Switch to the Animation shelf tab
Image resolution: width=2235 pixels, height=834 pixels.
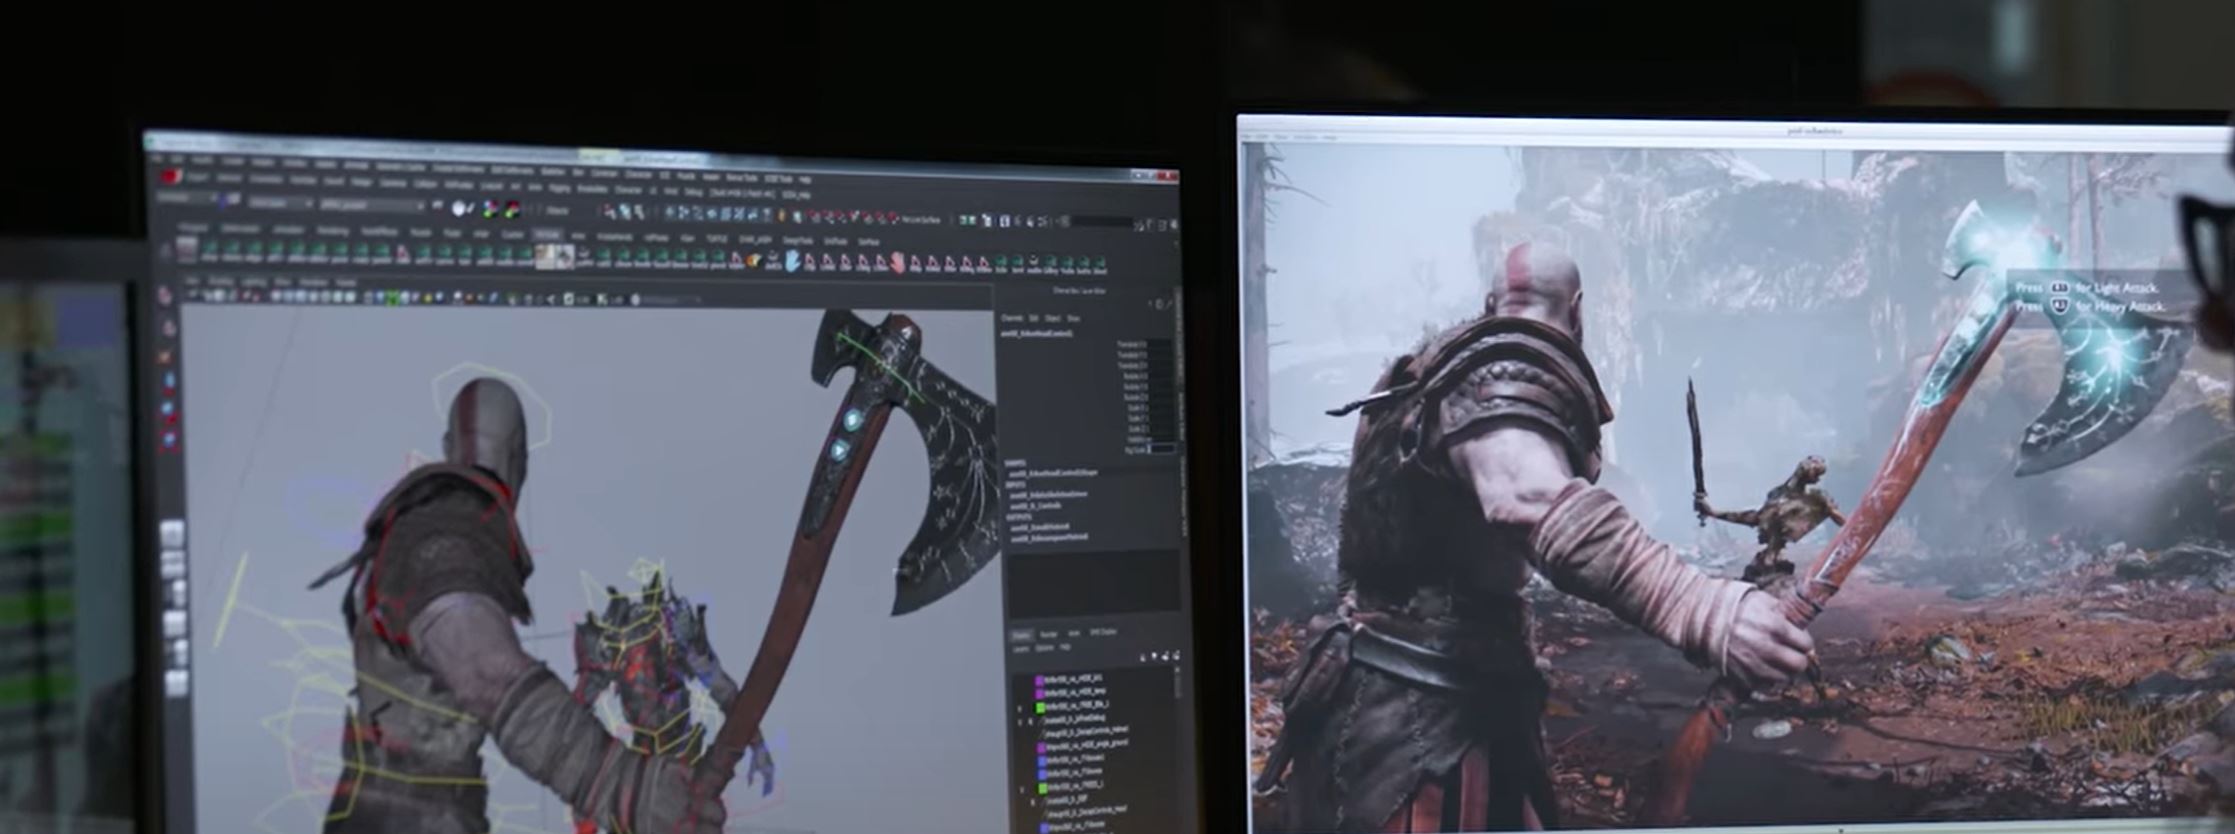[x=288, y=230]
